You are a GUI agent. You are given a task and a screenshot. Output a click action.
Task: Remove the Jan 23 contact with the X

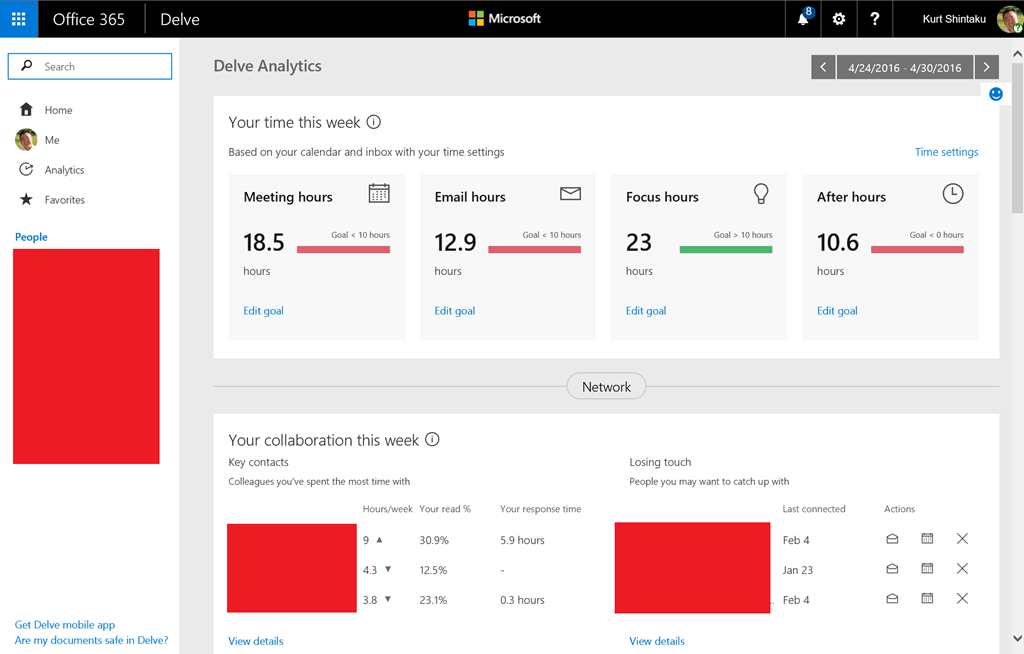point(962,569)
